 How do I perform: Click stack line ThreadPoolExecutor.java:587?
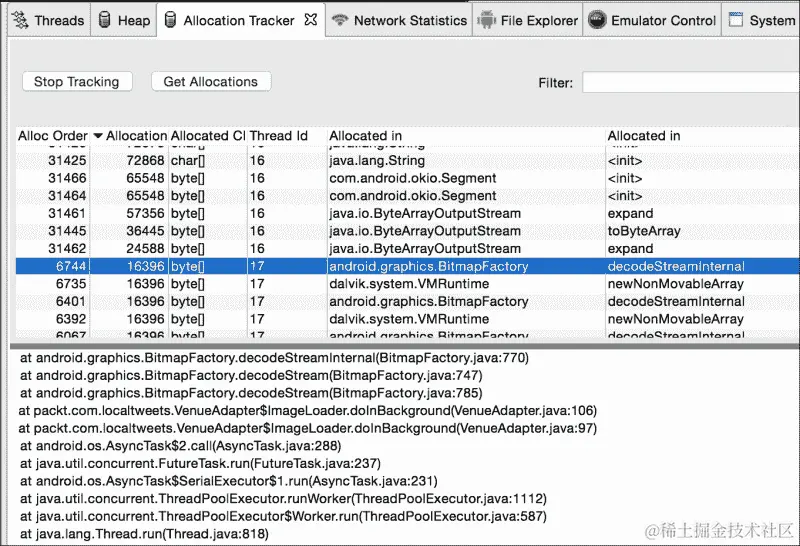tap(283, 516)
